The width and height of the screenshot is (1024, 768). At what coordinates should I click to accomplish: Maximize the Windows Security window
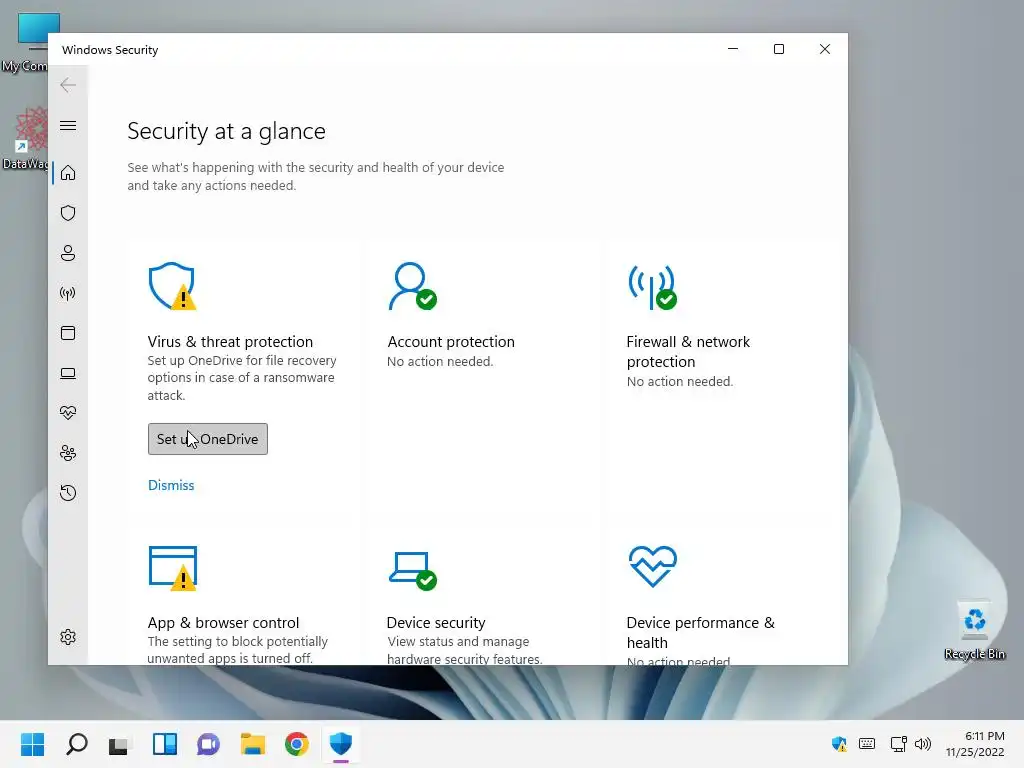[778, 49]
